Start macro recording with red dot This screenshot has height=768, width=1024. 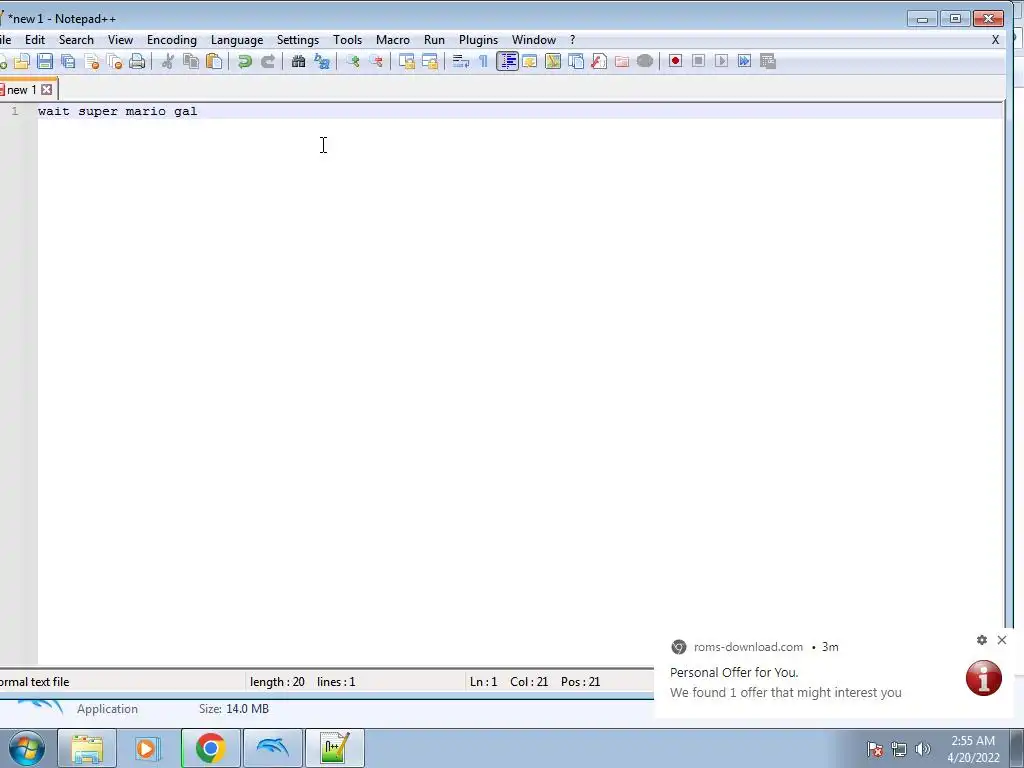675,61
